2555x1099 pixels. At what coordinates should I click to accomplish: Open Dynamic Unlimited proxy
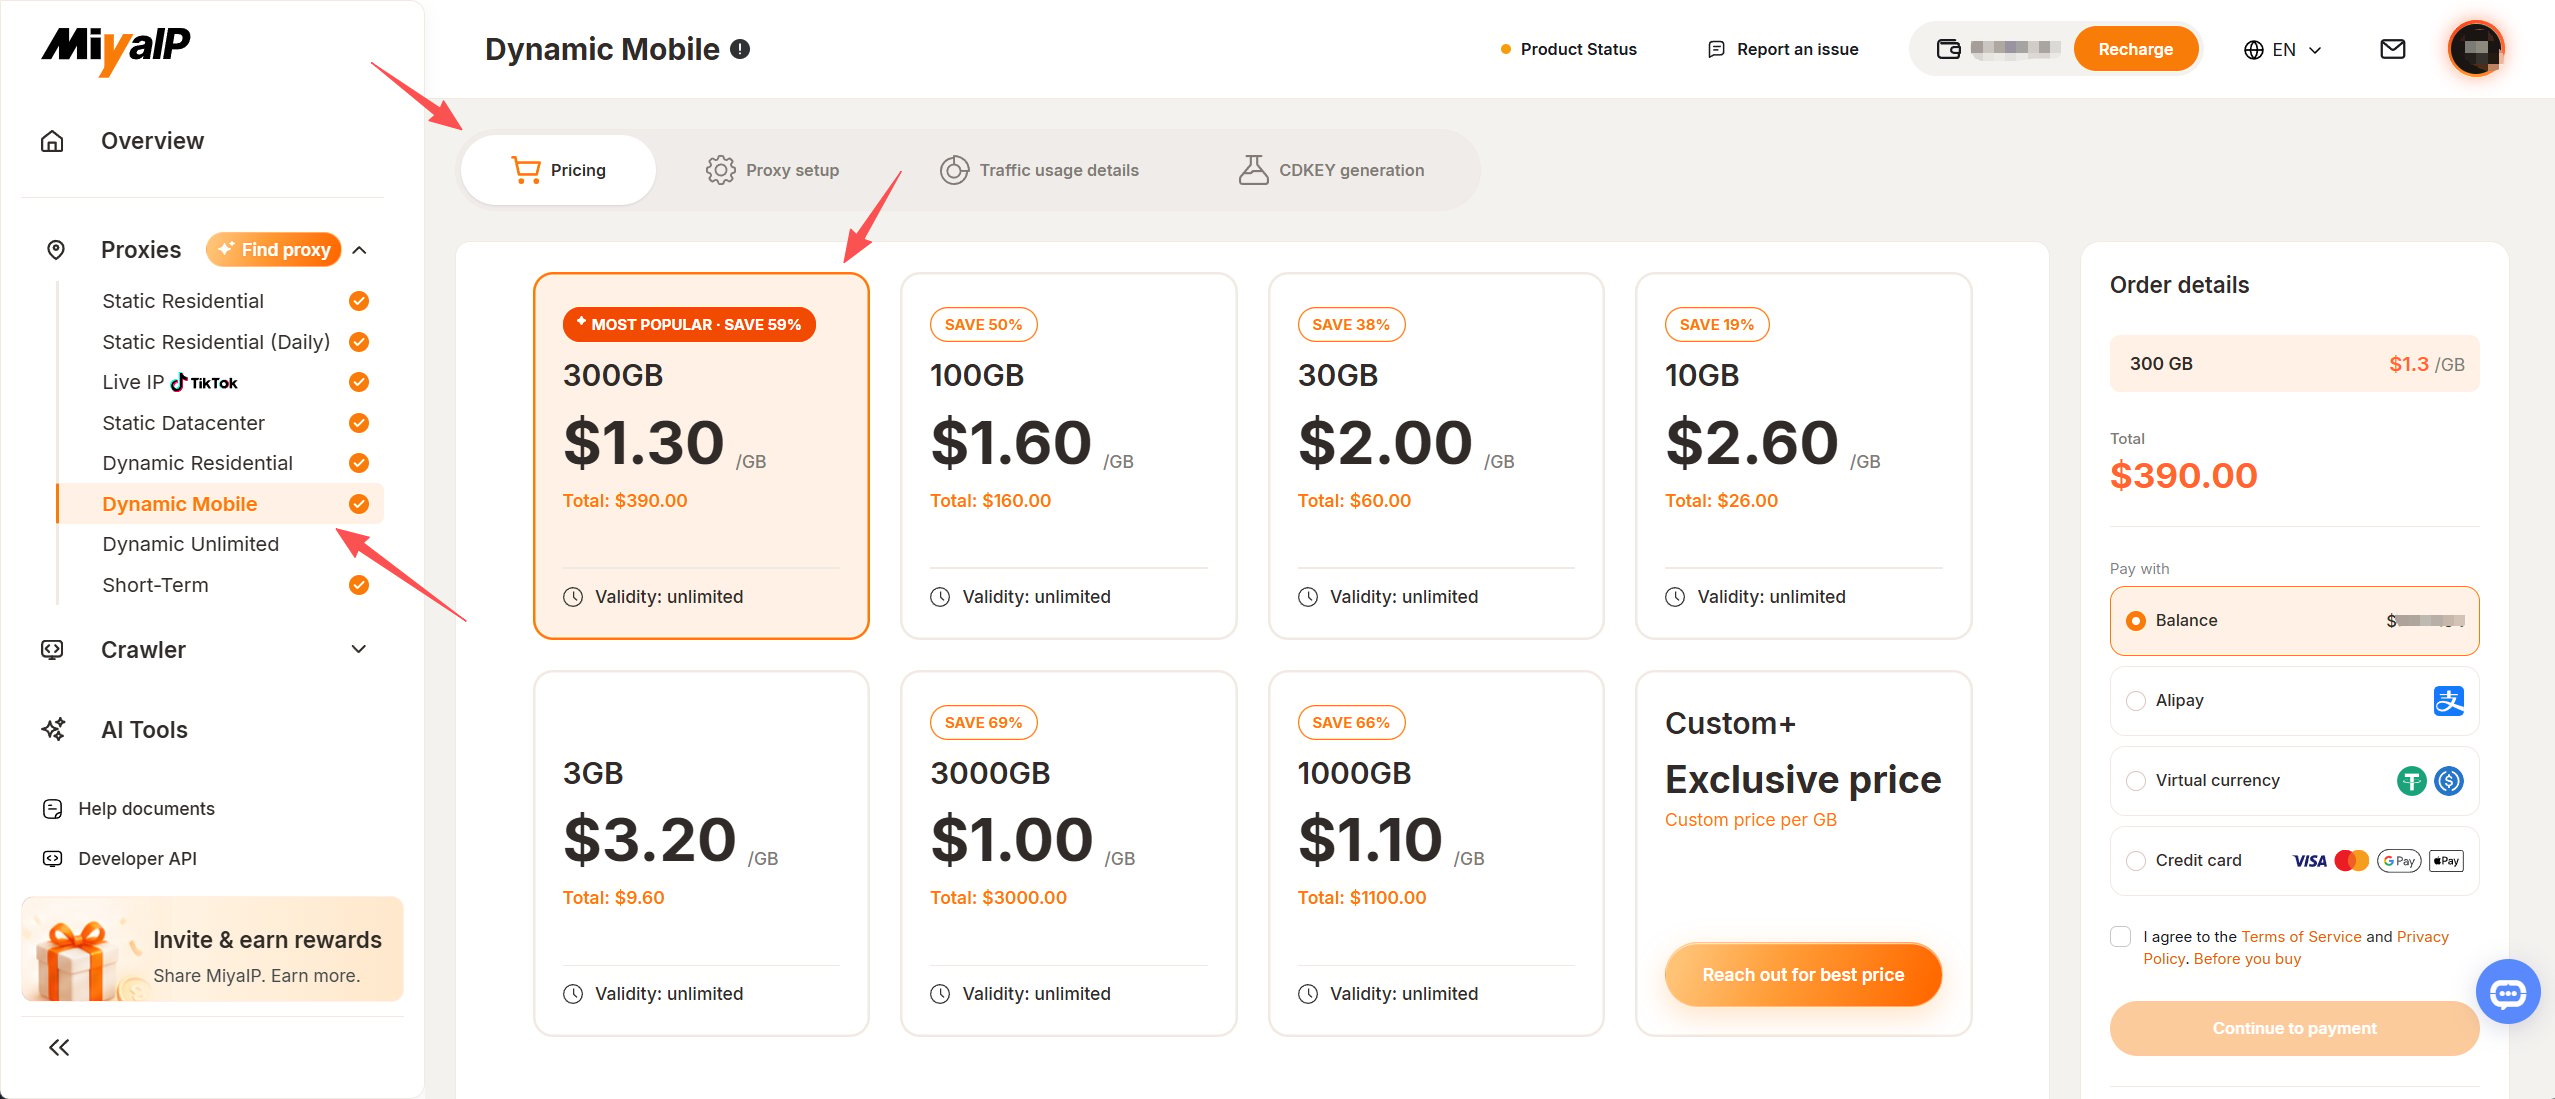[x=190, y=544]
